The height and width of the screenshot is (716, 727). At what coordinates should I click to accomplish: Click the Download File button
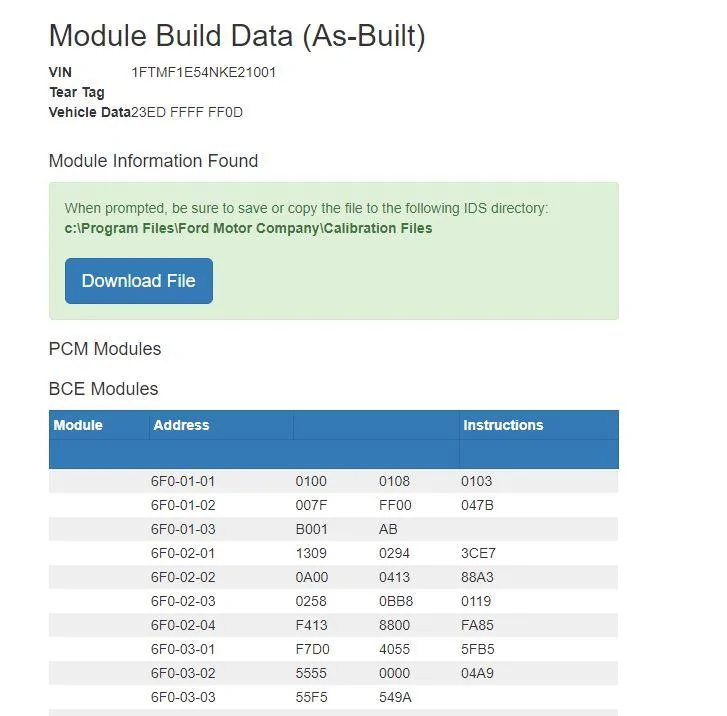[x=139, y=281]
